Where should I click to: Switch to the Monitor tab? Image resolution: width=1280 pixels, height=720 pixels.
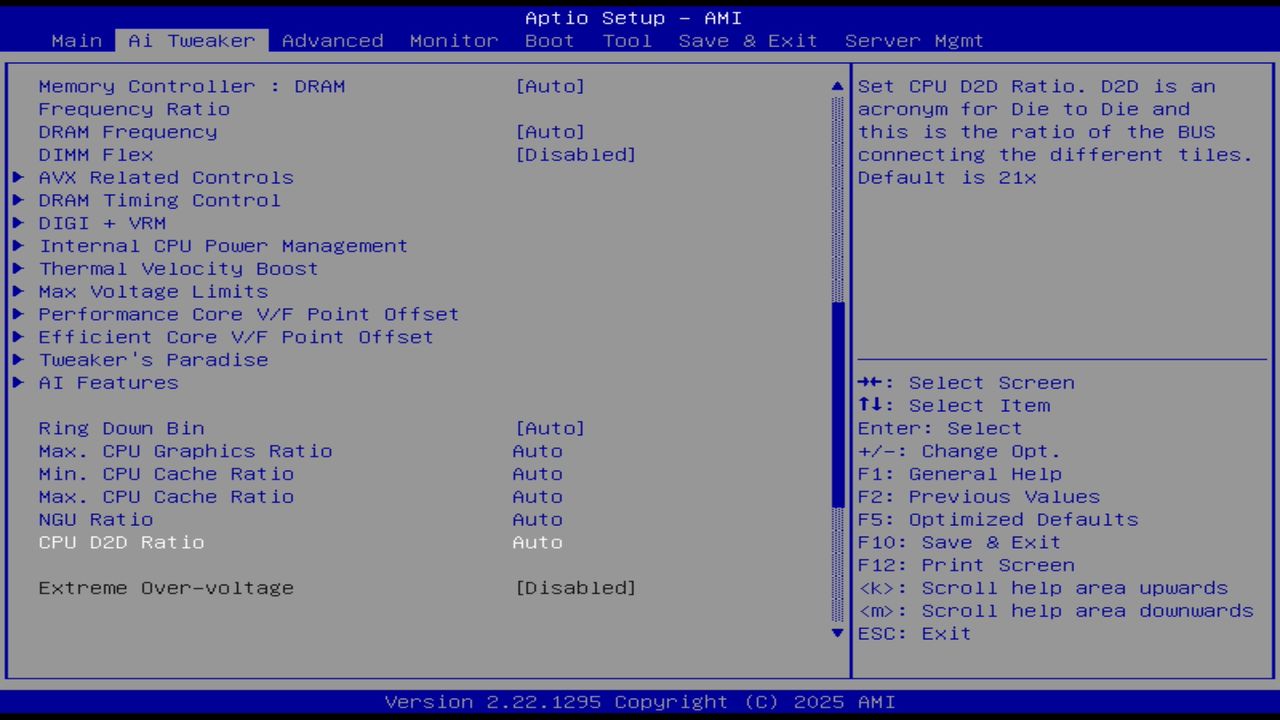(453, 40)
